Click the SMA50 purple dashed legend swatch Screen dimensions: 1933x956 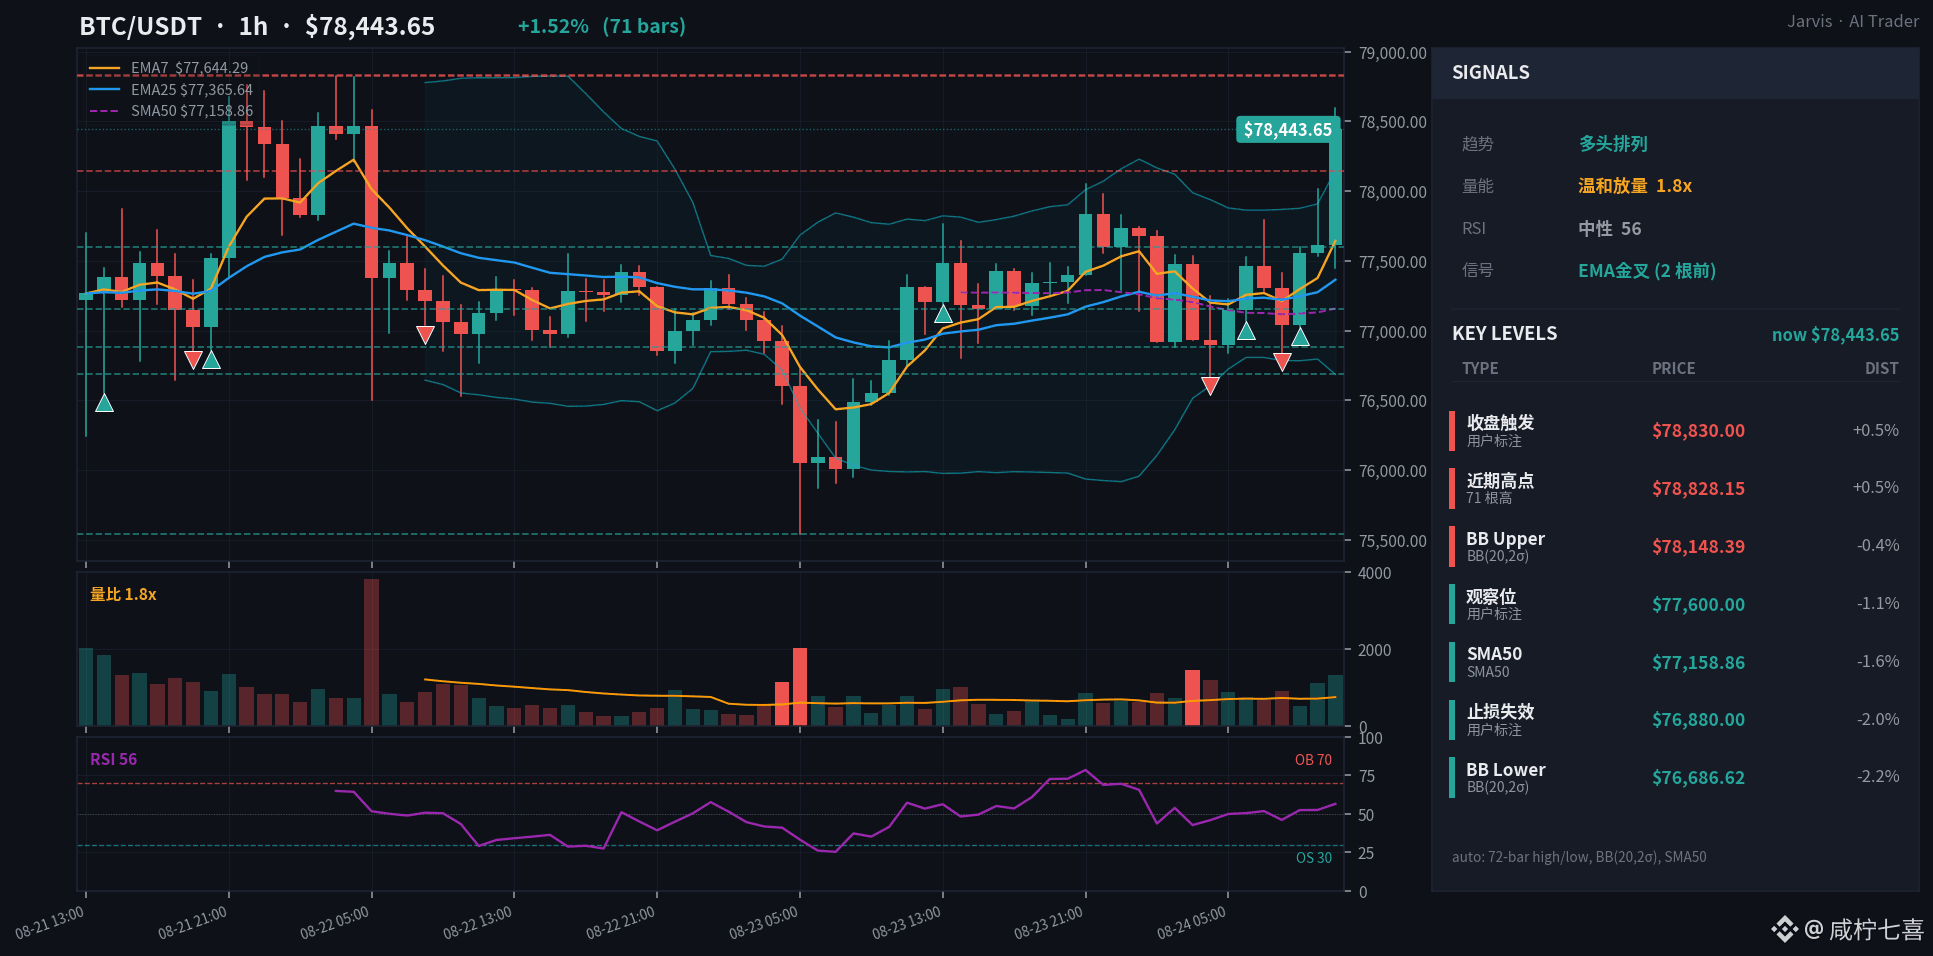[104, 111]
